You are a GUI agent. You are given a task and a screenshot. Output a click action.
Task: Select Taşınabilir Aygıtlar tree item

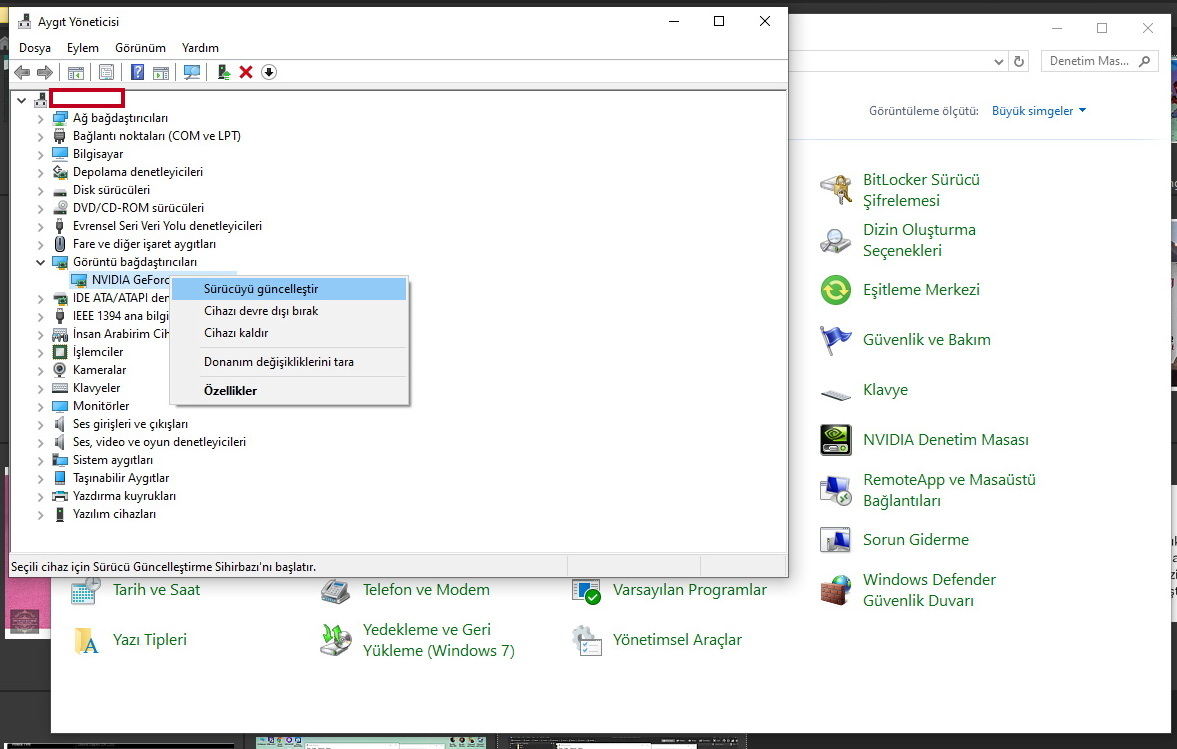pyautogui.click(x=121, y=478)
